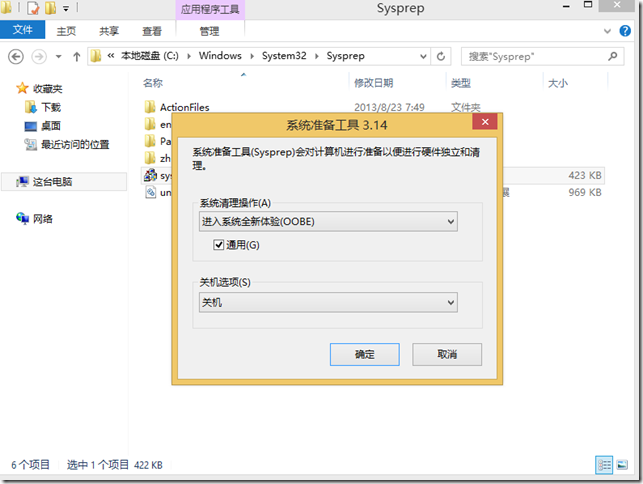Expand the breadcrumb overflow « chevron
This screenshot has width=643, height=484.
pyautogui.click(x=111, y=56)
